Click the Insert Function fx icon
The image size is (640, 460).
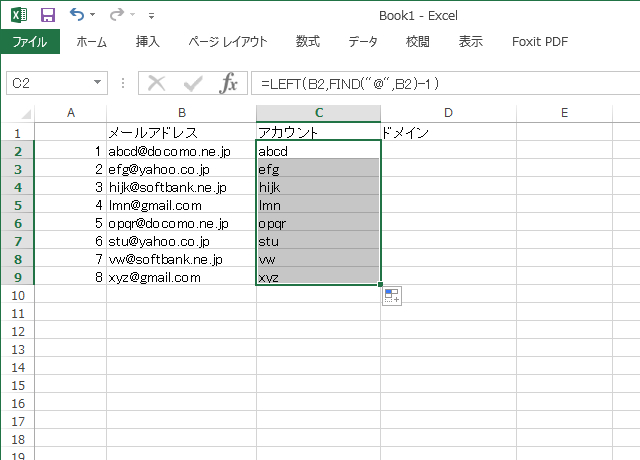[228, 83]
